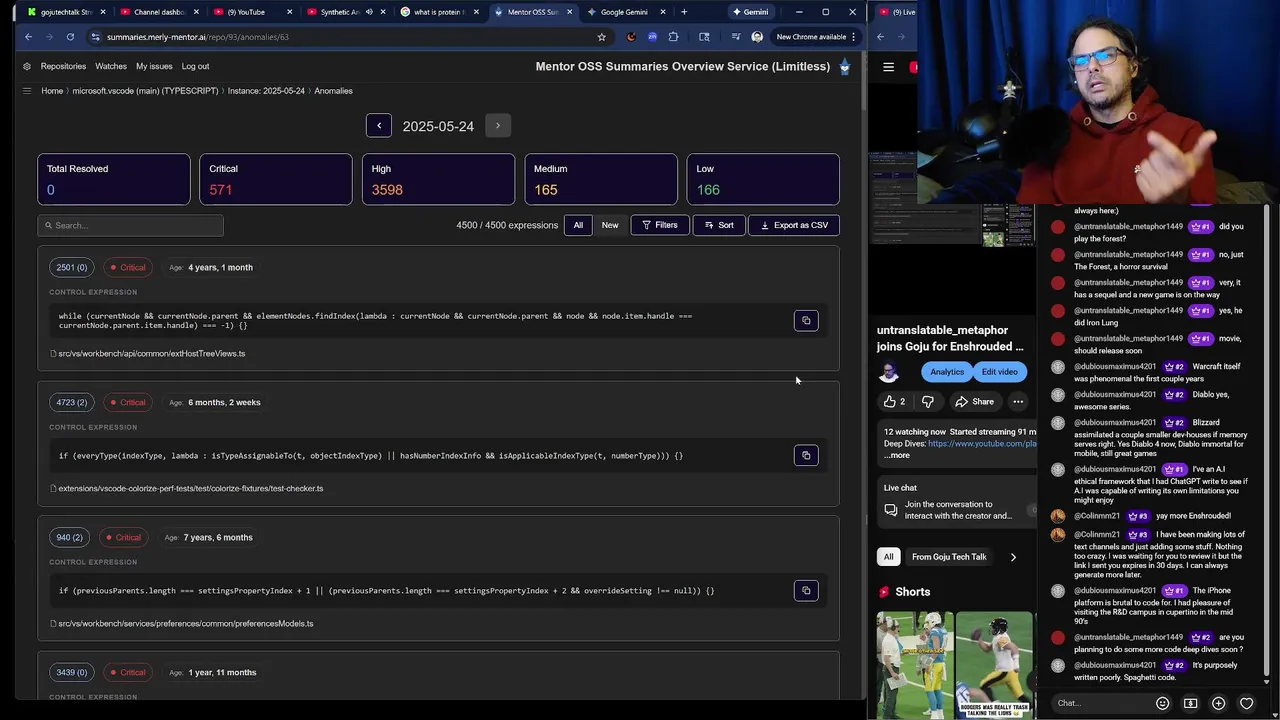Open the Chargers Shorts thumbnail

[x=915, y=665]
